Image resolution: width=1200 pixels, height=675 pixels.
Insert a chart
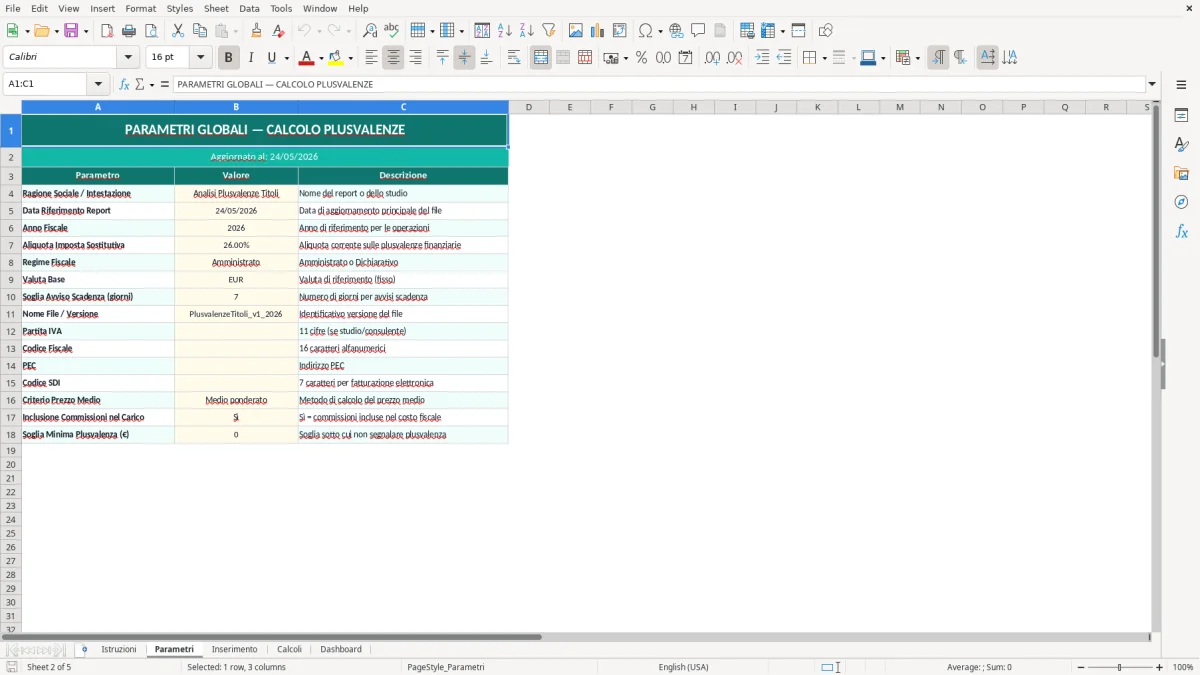(x=598, y=31)
